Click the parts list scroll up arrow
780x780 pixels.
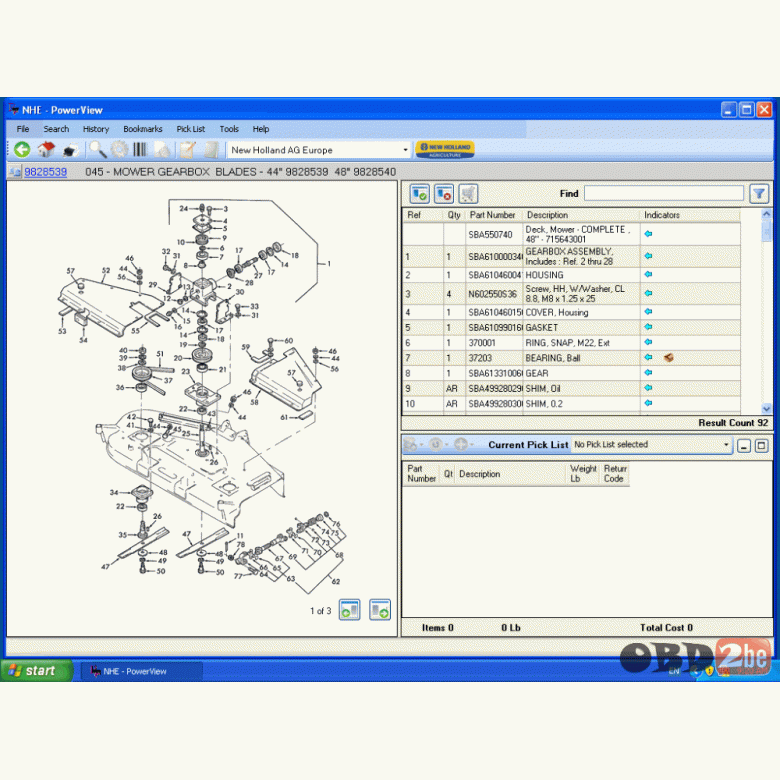(766, 214)
